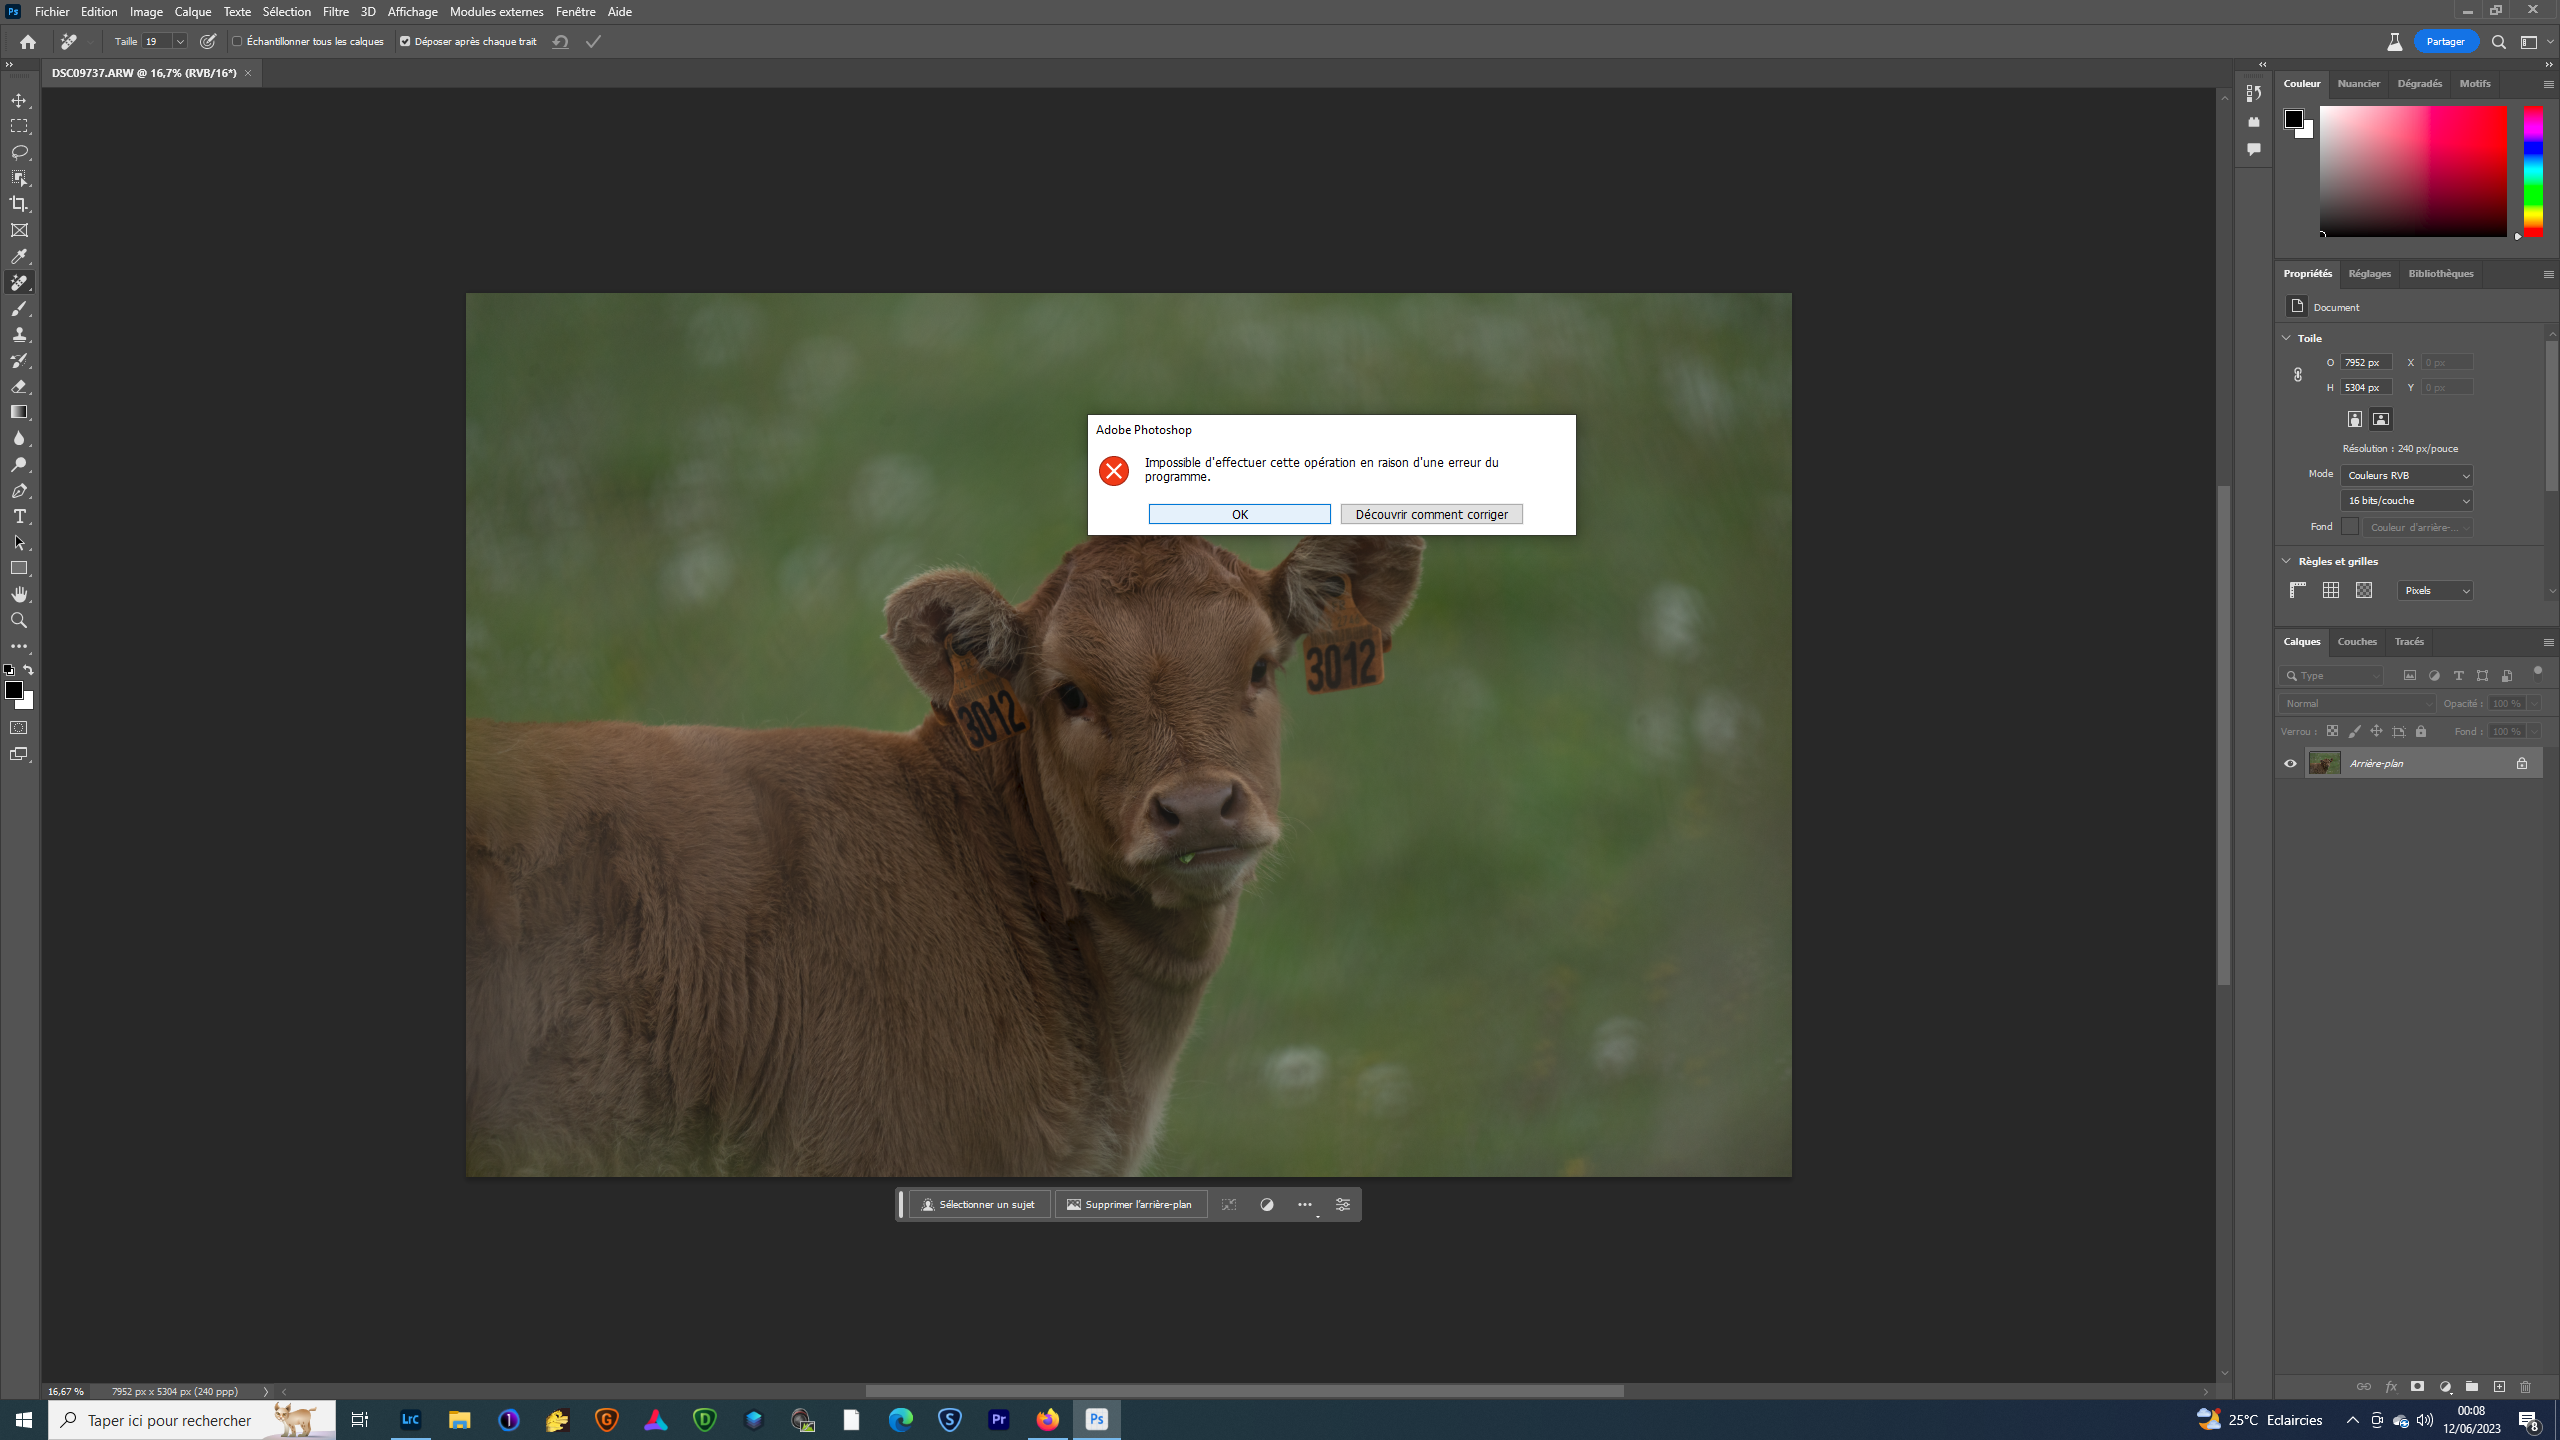Viewport: 2560px width, 1440px height.
Task: Open Lightroom Classic from the taskbar
Action: pos(410,1419)
